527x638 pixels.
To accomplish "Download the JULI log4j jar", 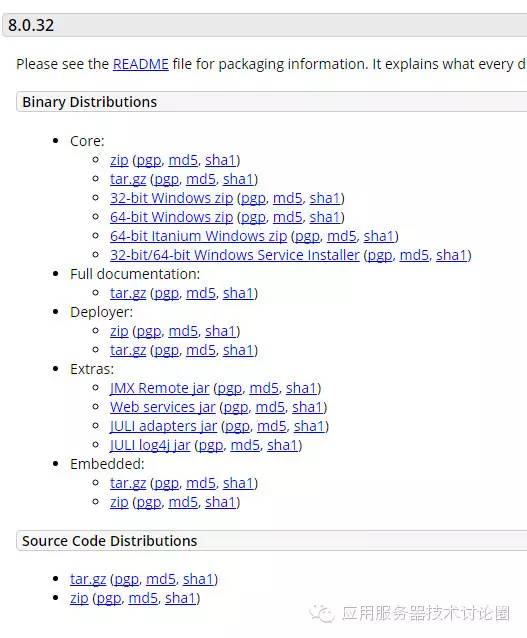I will [x=150, y=445].
